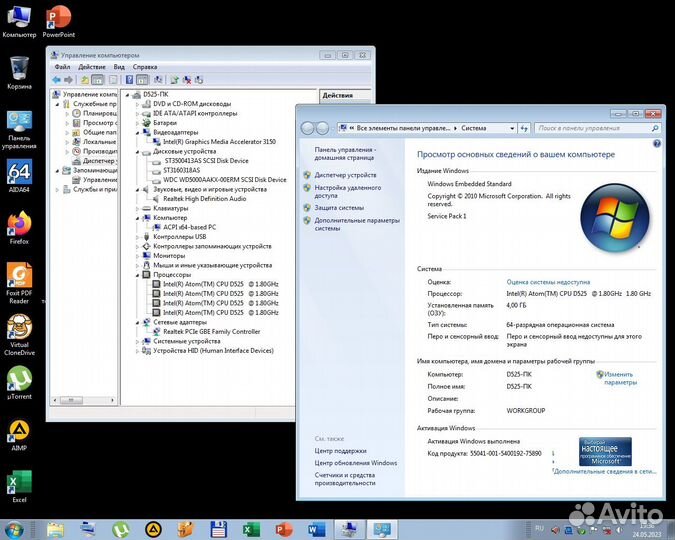Viewport: 675px width, 540px height.
Task: Open File Explorer on the taskbar
Action: click(55, 530)
